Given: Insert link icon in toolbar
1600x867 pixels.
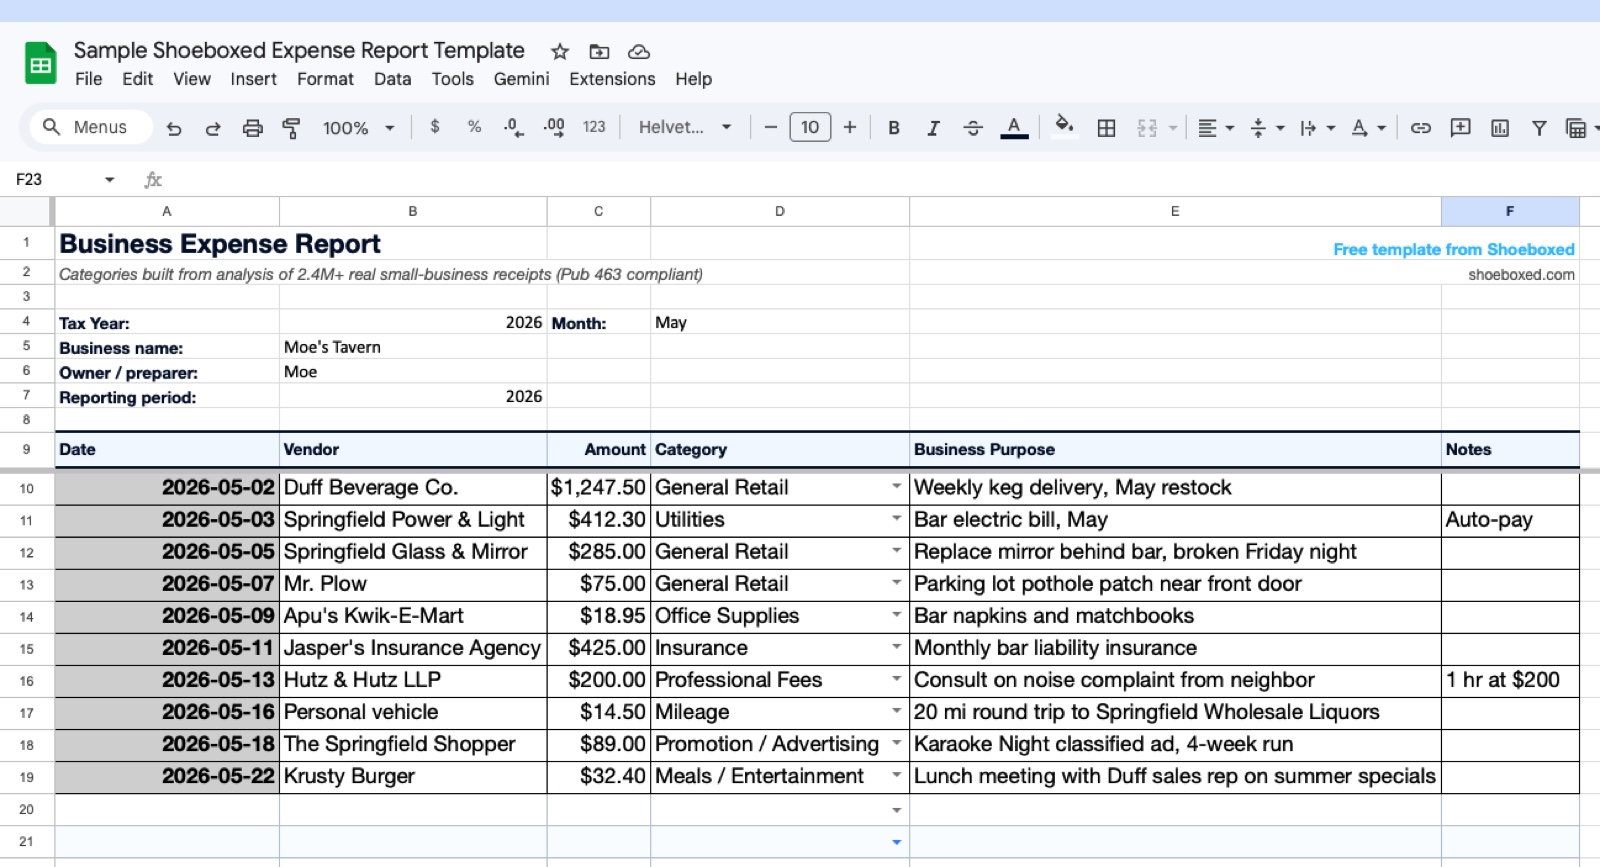Looking at the screenshot, I should pyautogui.click(x=1421, y=128).
